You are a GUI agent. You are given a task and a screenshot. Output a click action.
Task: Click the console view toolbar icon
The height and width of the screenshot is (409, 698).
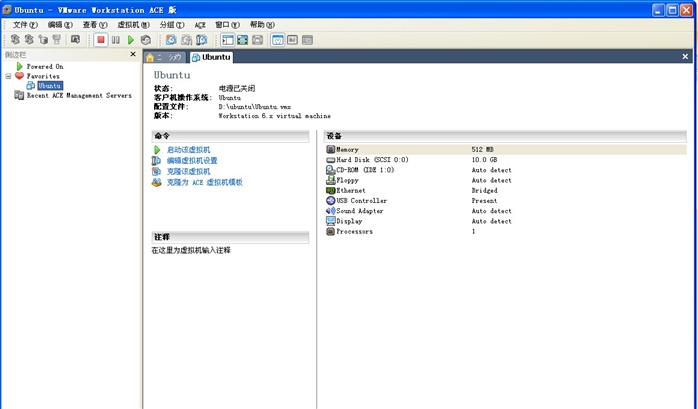tap(307, 40)
